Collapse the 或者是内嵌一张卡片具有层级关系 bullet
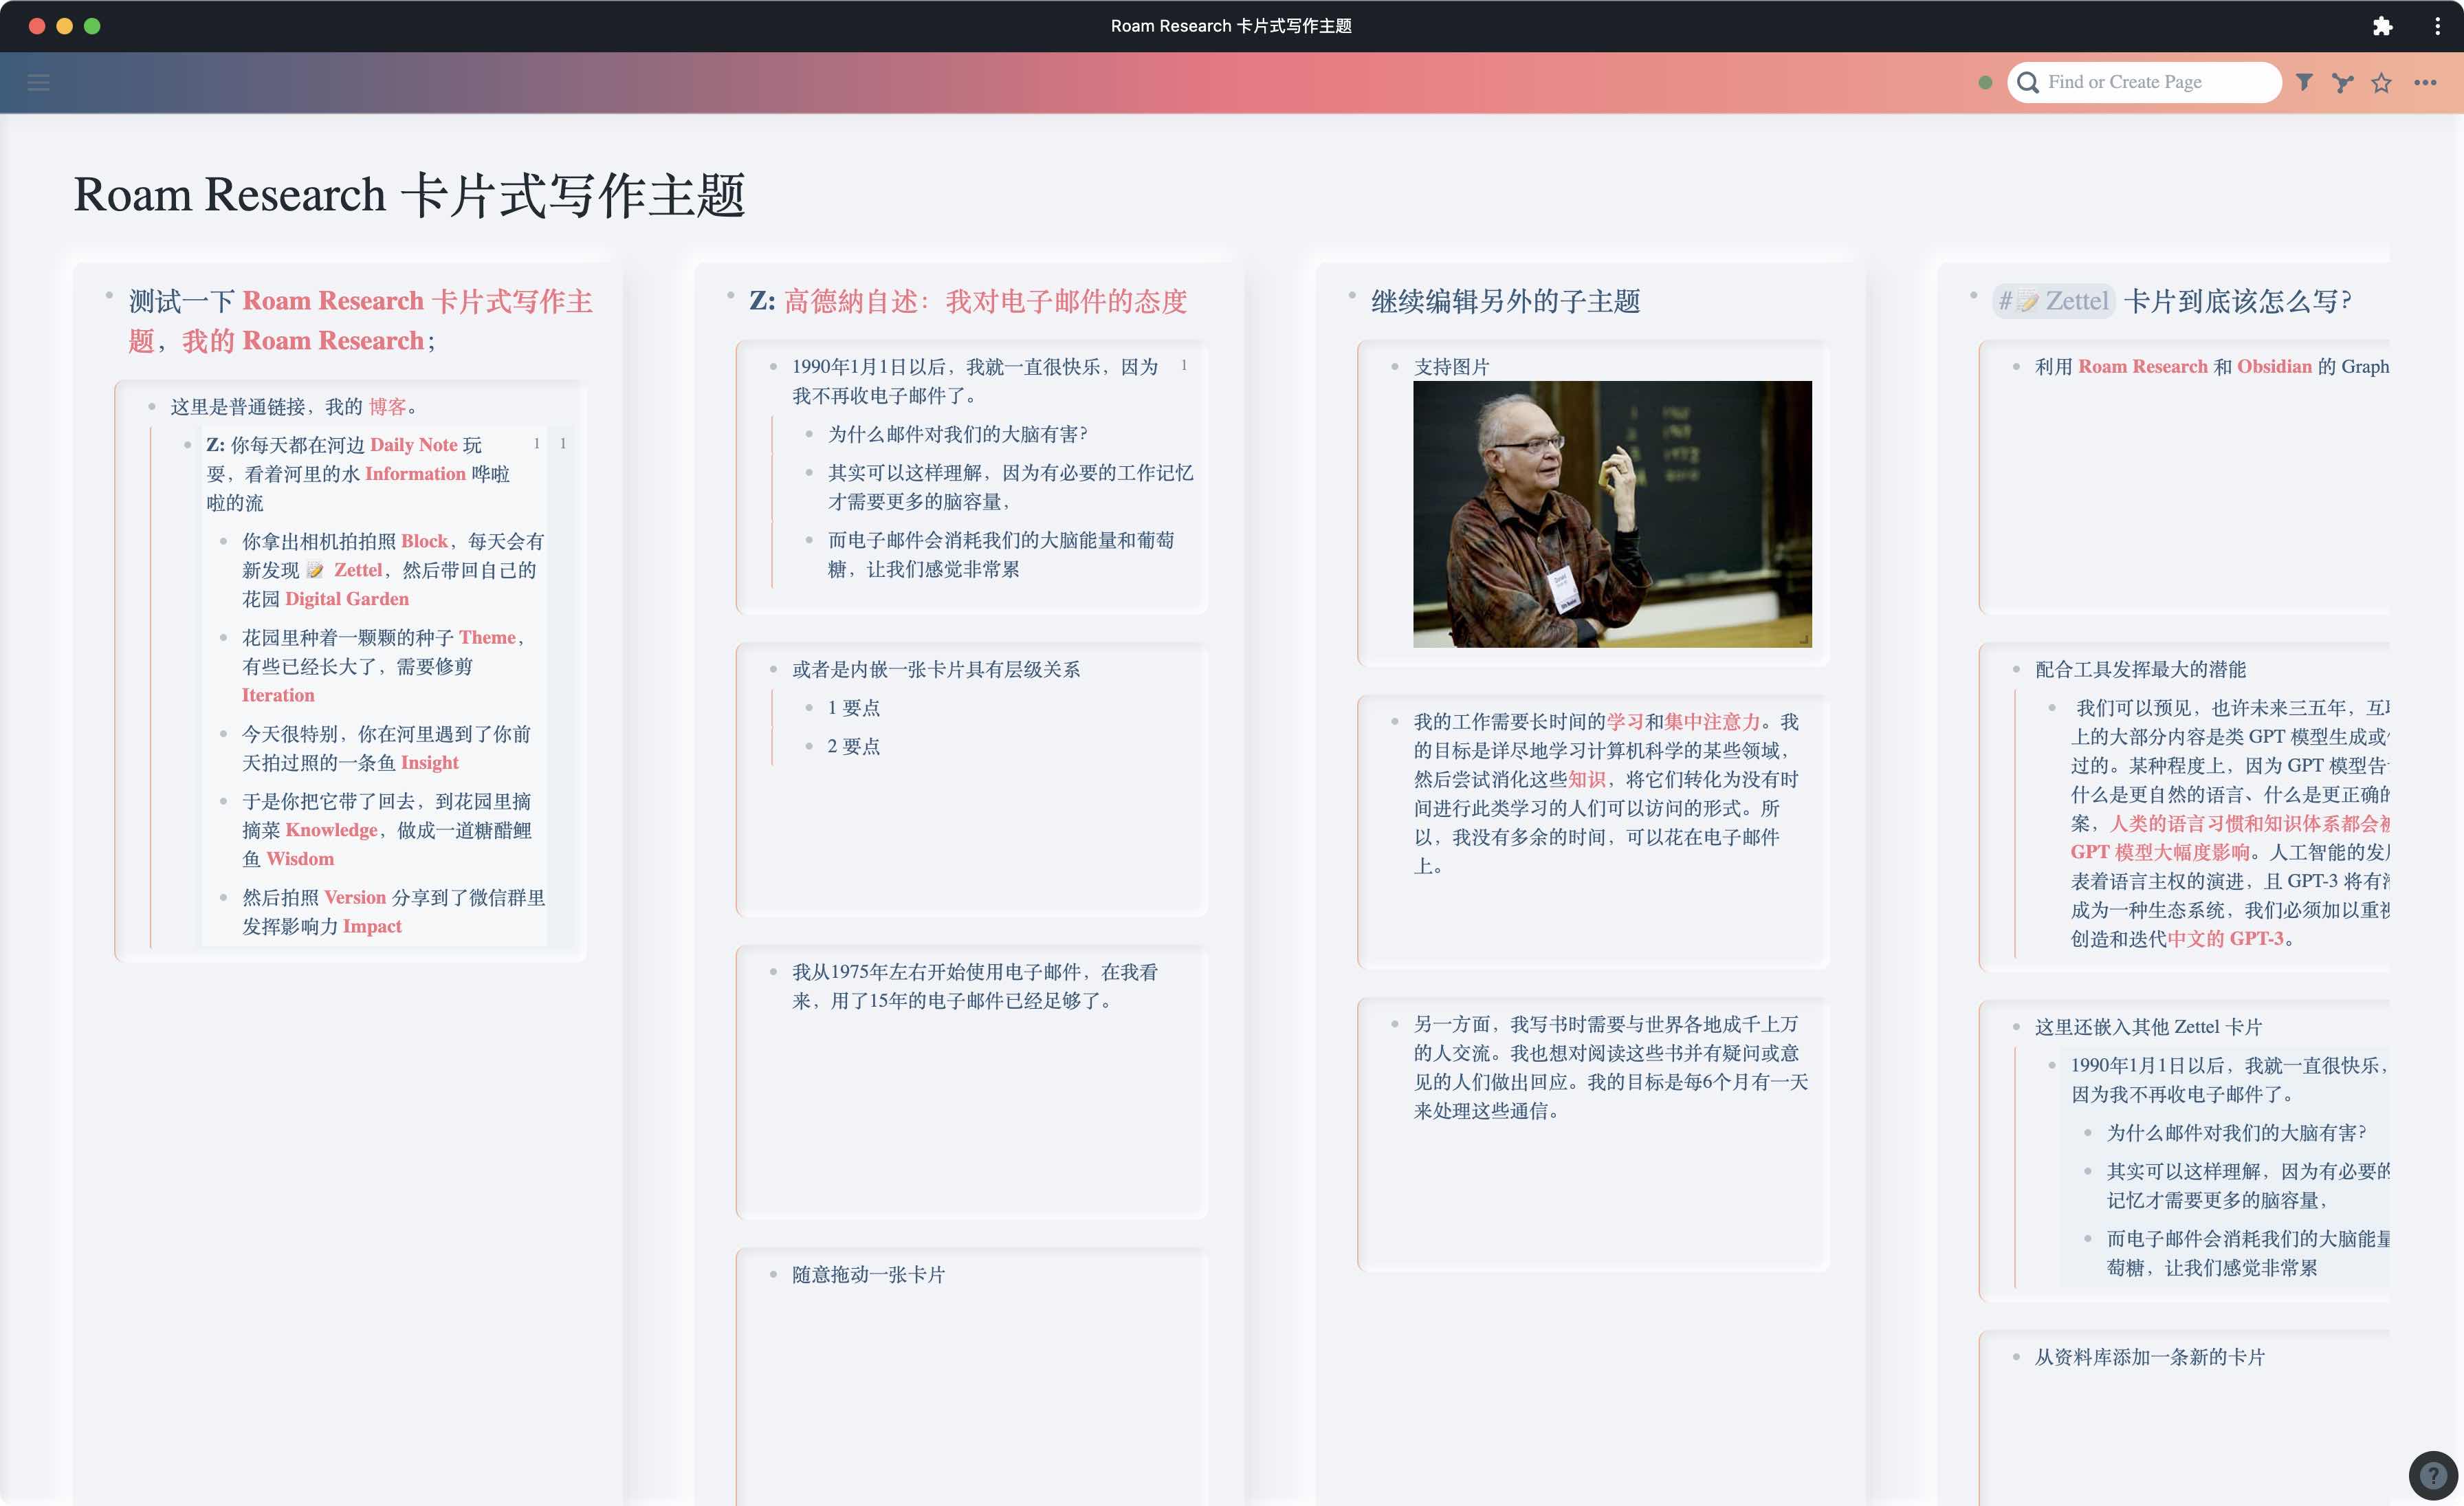Screen dimensions: 2464x1506 pos(773,669)
